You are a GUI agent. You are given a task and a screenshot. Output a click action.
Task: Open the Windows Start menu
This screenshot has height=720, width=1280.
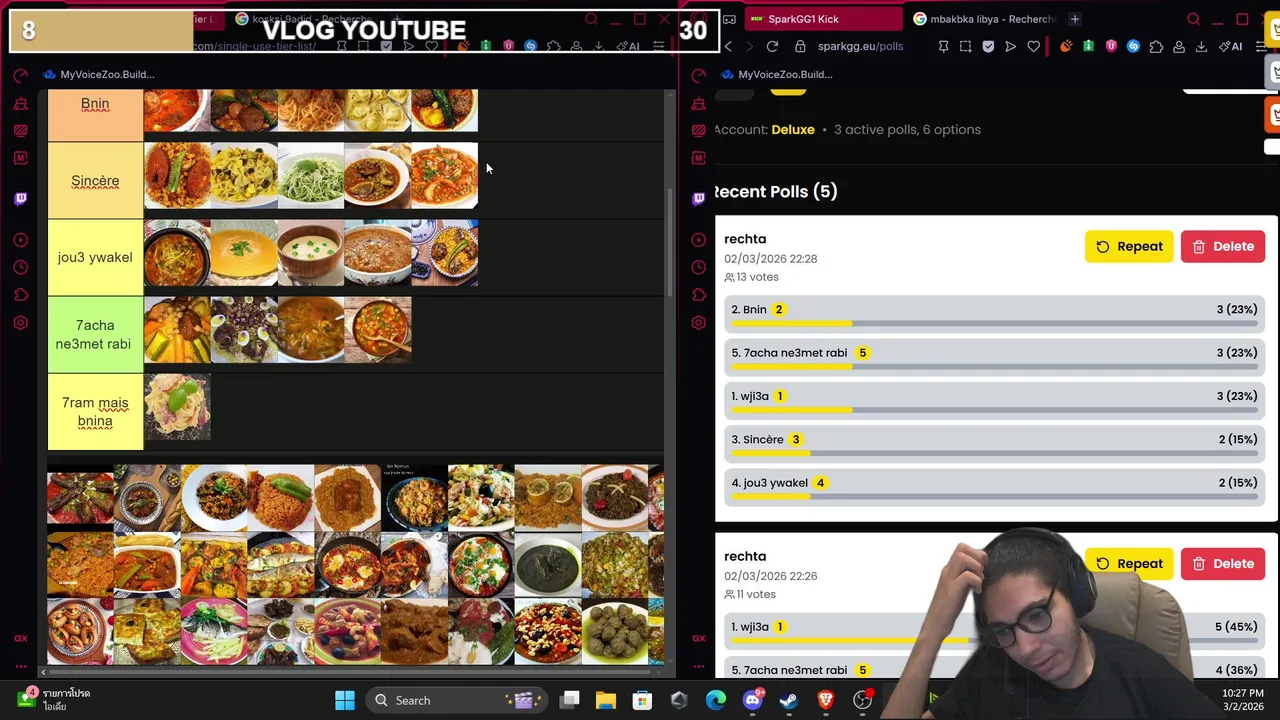point(344,700)
